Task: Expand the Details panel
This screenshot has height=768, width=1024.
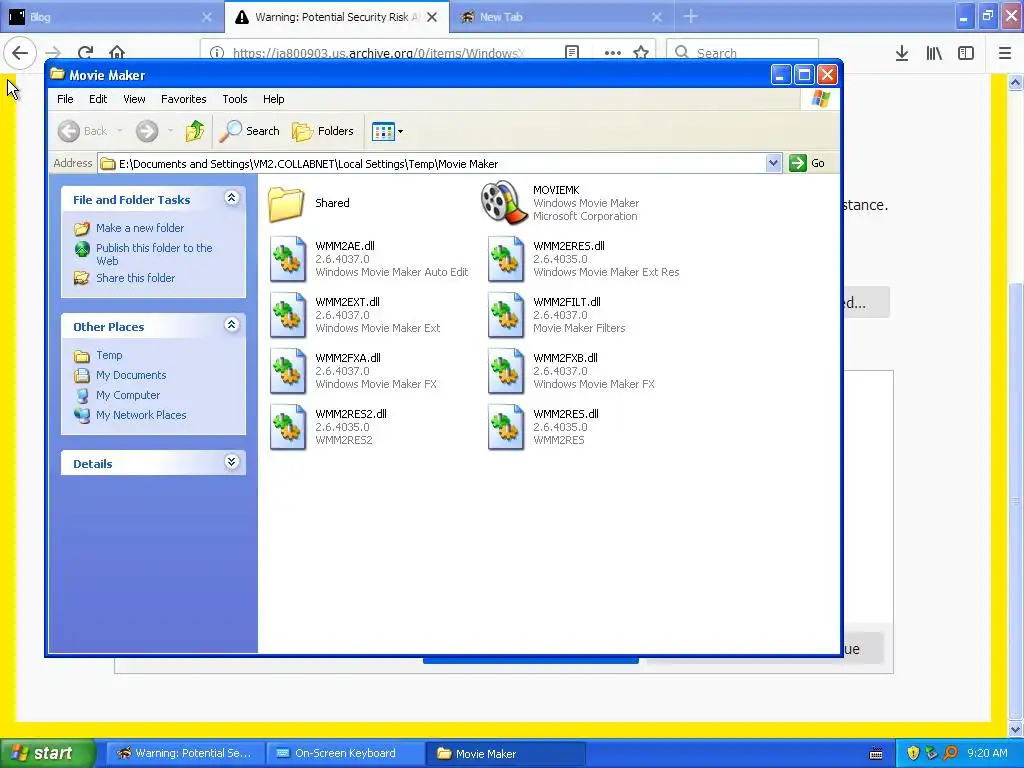Action: pyautogui.click(x=232, y=462)
